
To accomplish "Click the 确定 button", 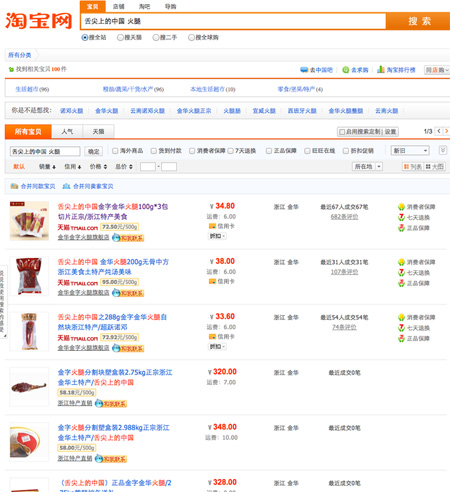I will [93, 152].
